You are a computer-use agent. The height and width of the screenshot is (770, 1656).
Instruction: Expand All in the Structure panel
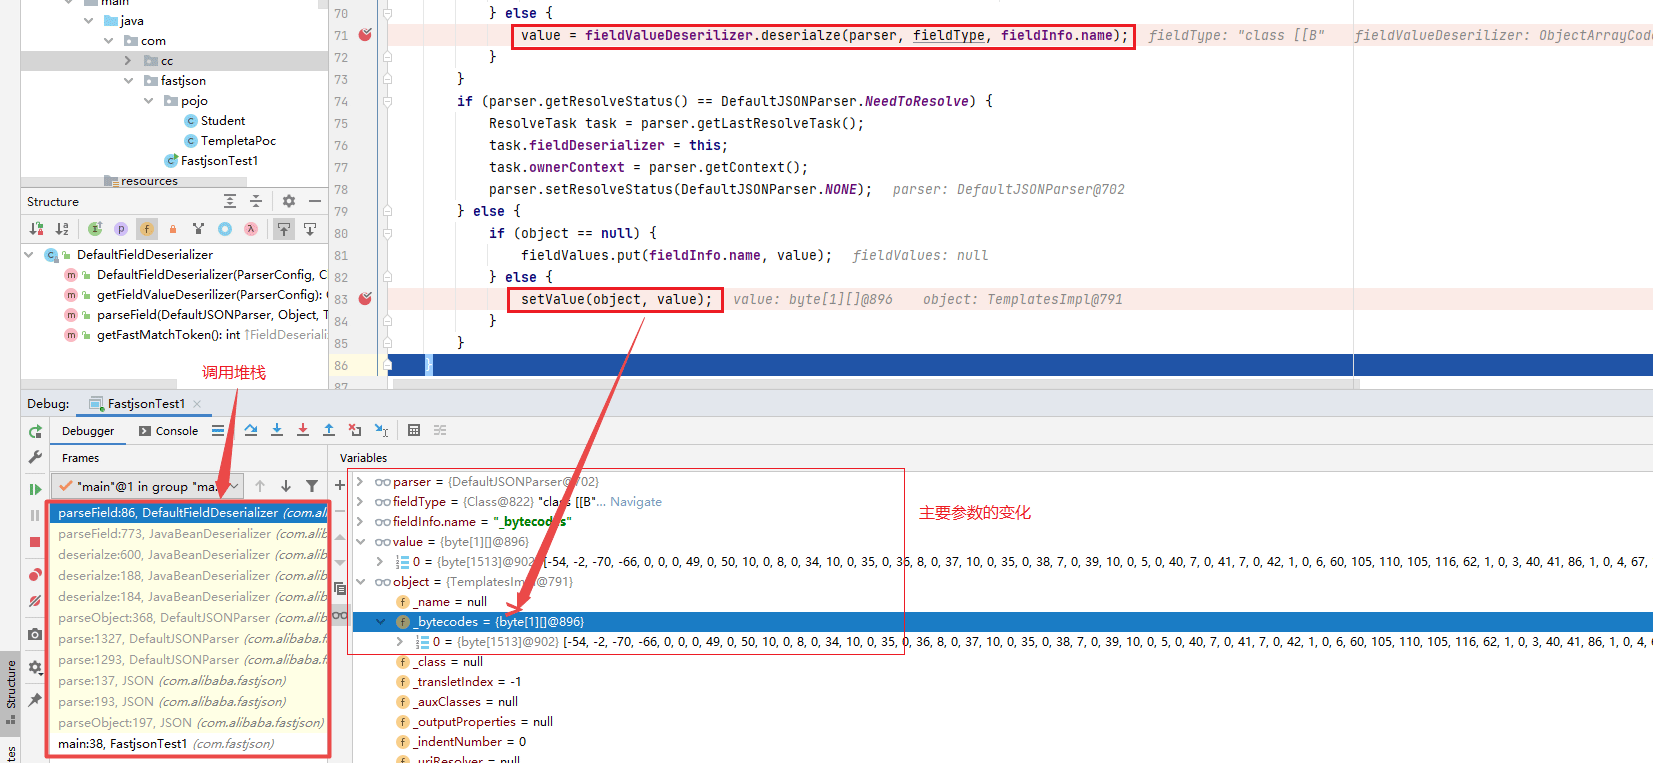pos(230,201)
